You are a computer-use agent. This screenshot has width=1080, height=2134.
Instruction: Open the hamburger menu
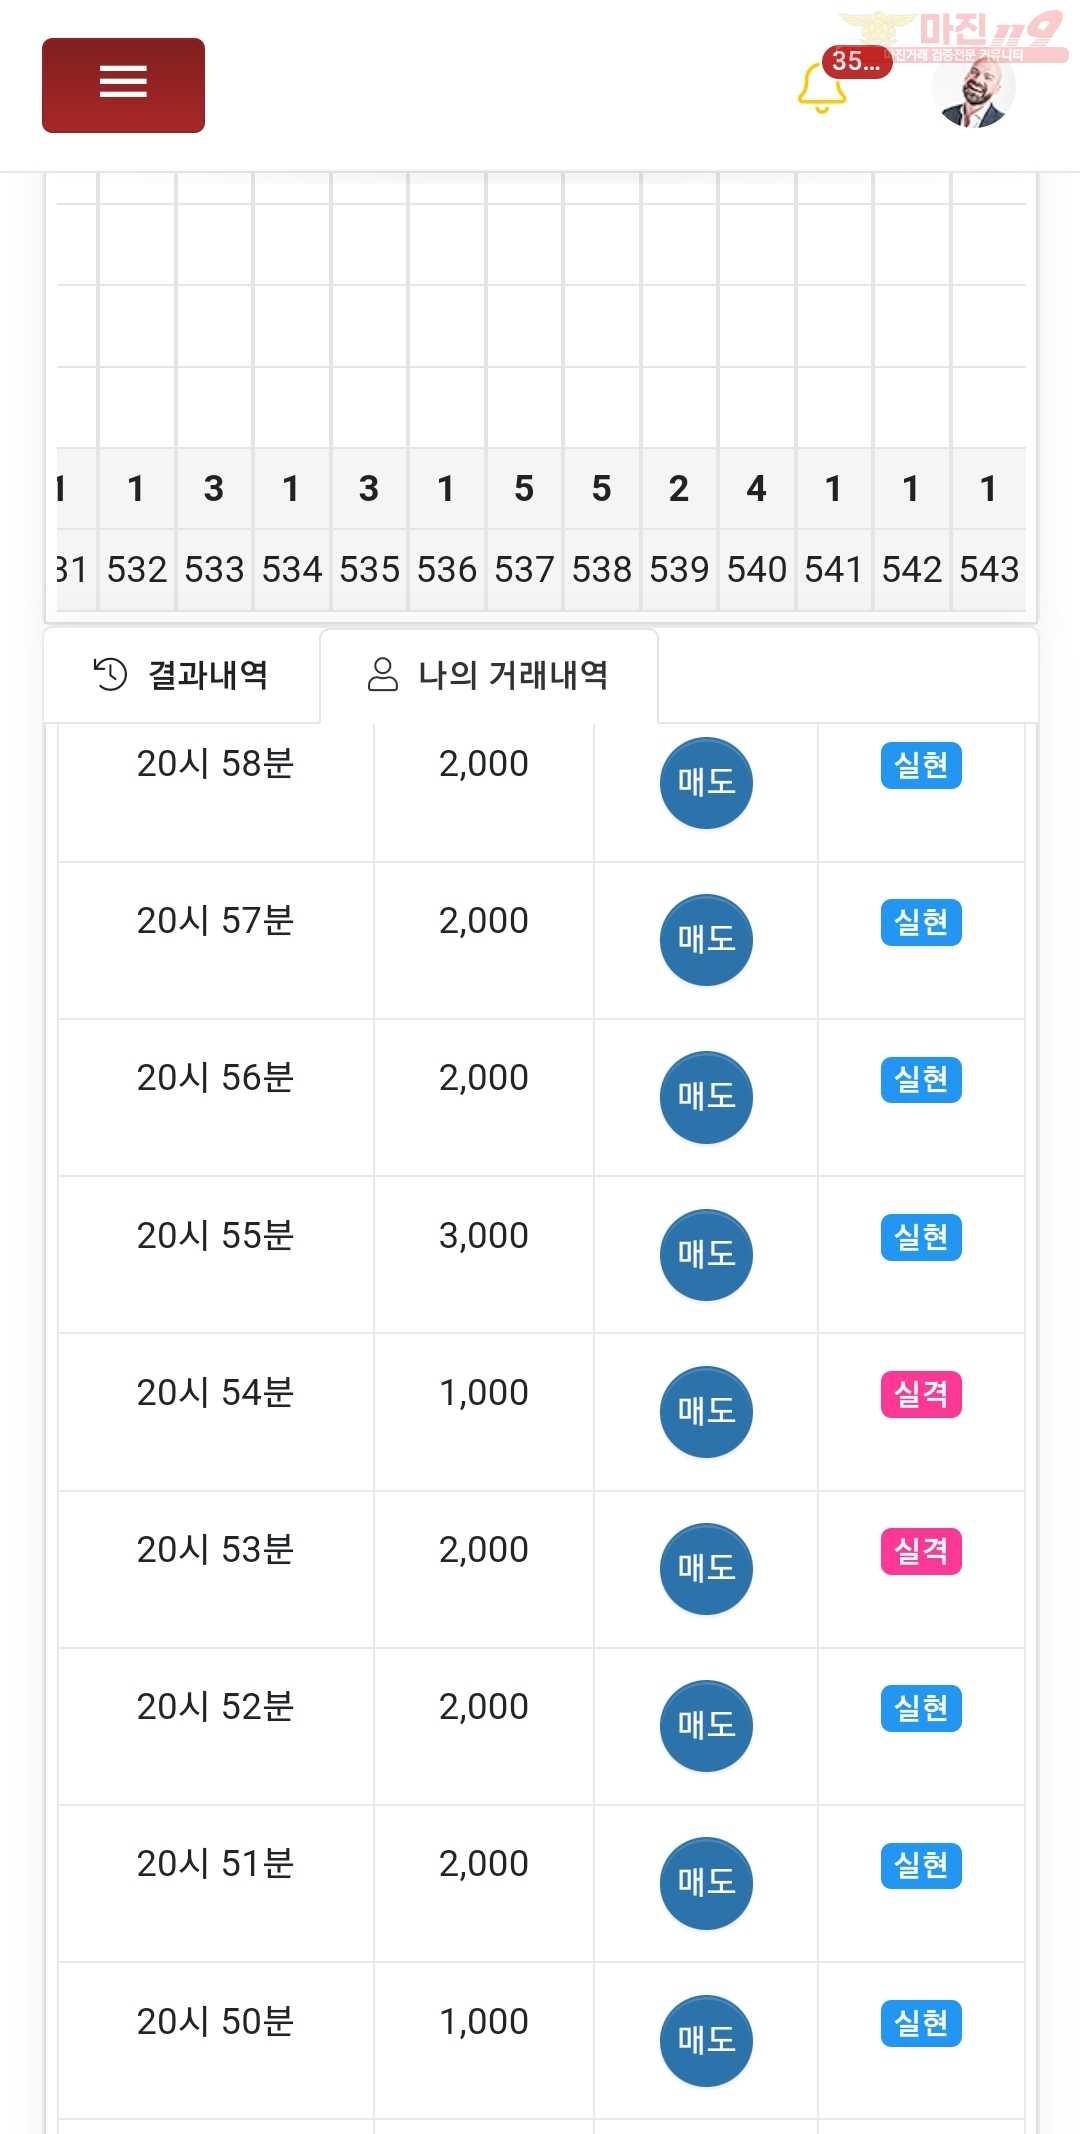click(123, 85)
